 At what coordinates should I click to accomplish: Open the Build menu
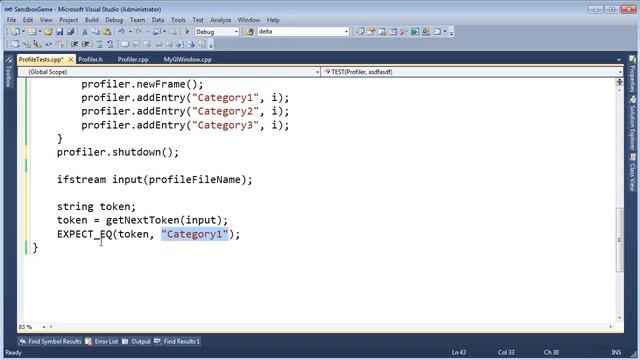(x=91, y=20)
